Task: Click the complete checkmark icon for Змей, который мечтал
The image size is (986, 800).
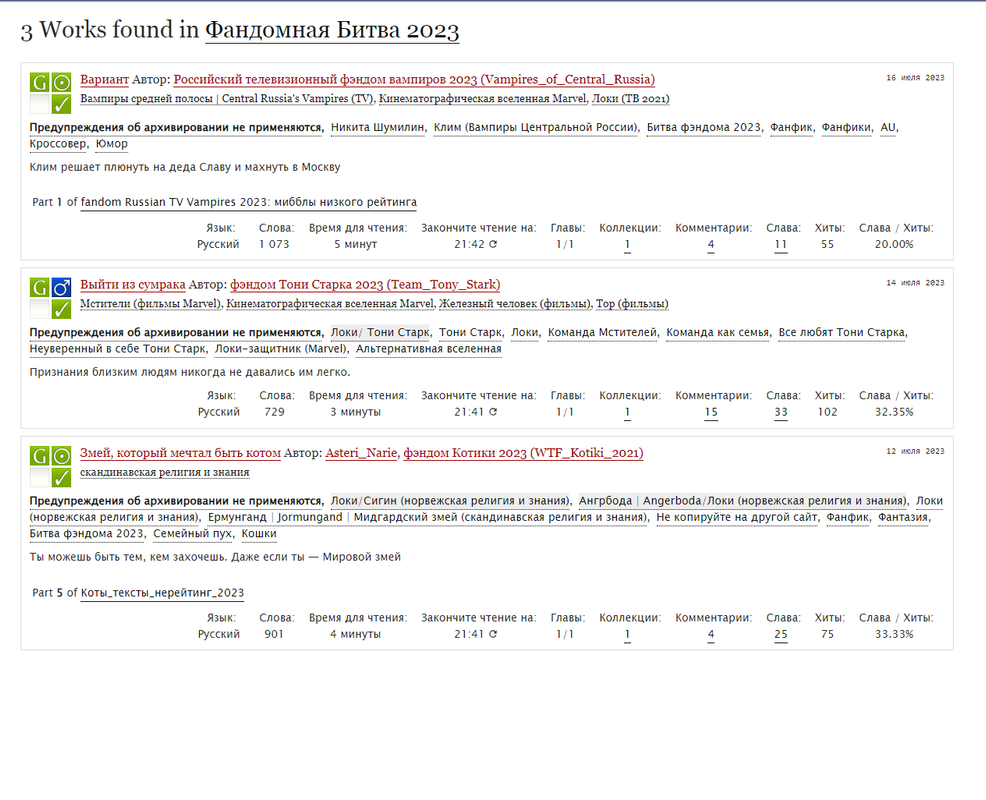Action: (x=61, y=477)
